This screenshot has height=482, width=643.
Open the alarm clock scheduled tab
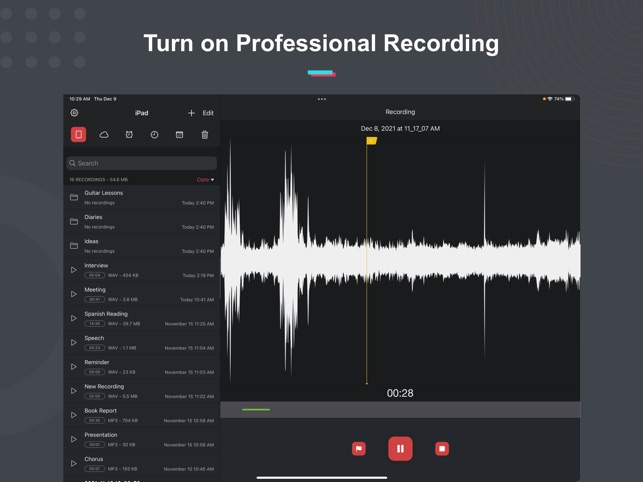pyautogui.click(x=129, y=135)
